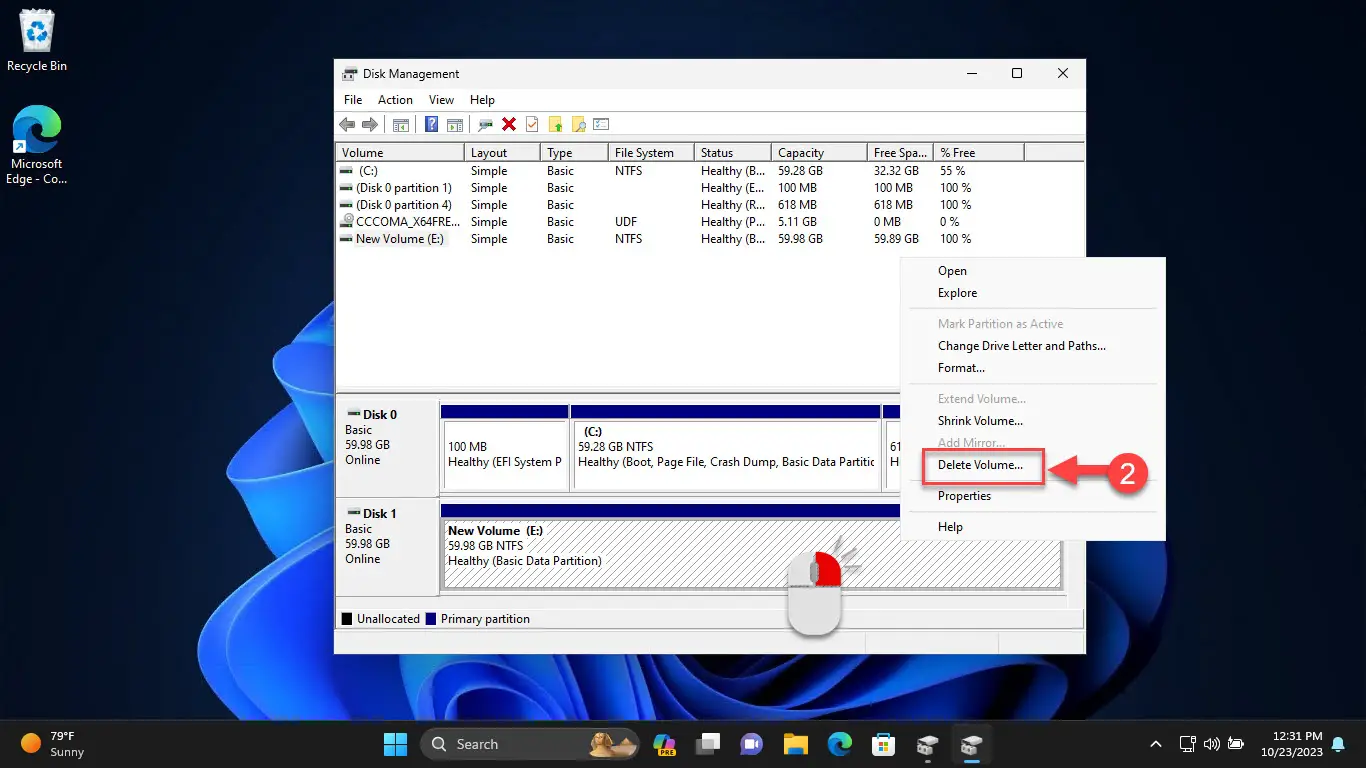
Task: Select the (Disk 0 partition 4) row
Action: (x=710, y=205)
